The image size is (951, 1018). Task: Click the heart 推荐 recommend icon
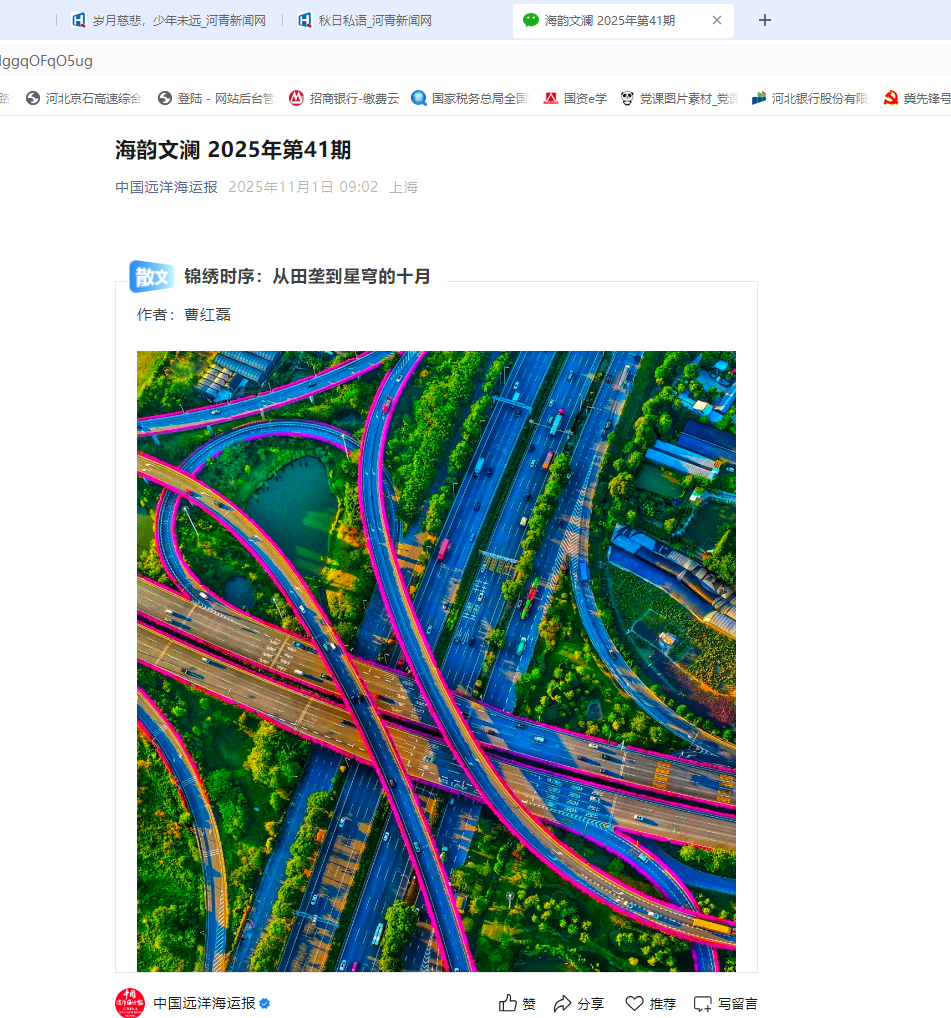634,1003
